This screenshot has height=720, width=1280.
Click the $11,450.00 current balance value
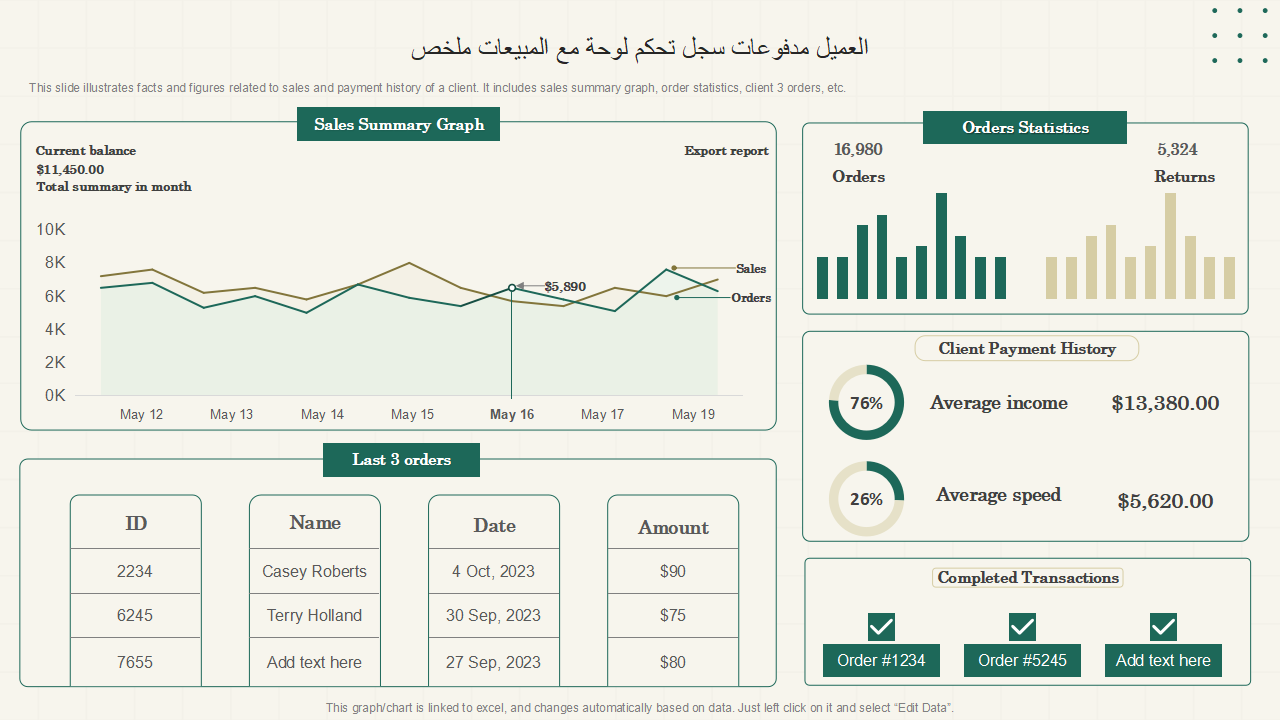pos(70,170)
